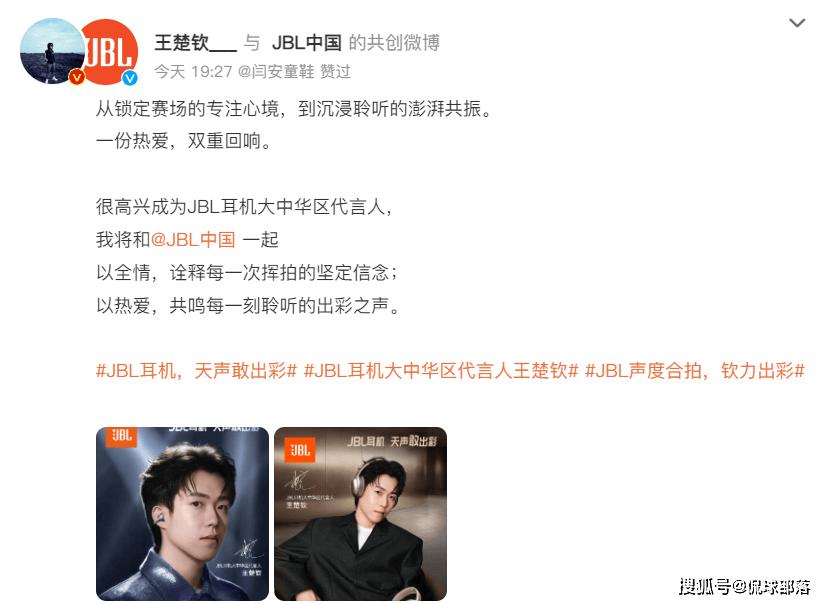Open the @闫安童鞋 user mention
This screenshot has width=827, height=604.
click(x=276, y=71)
